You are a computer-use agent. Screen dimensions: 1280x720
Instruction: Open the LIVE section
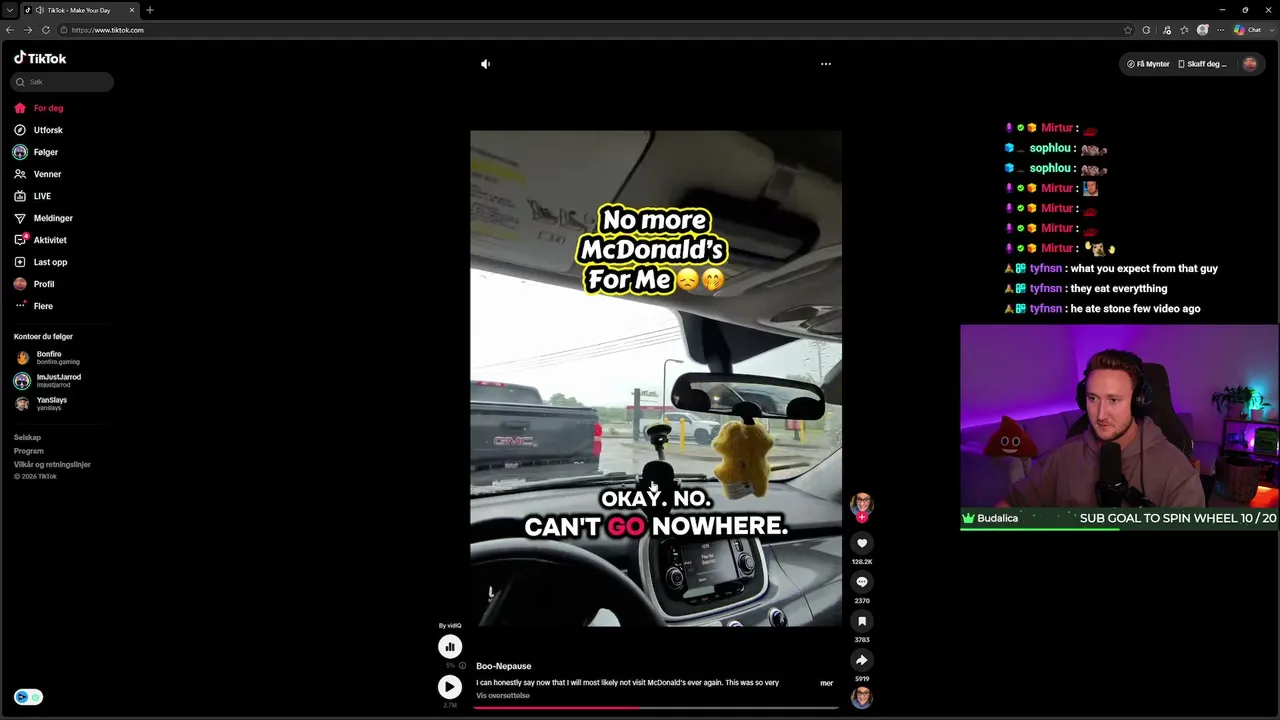(x=32, y=196)
